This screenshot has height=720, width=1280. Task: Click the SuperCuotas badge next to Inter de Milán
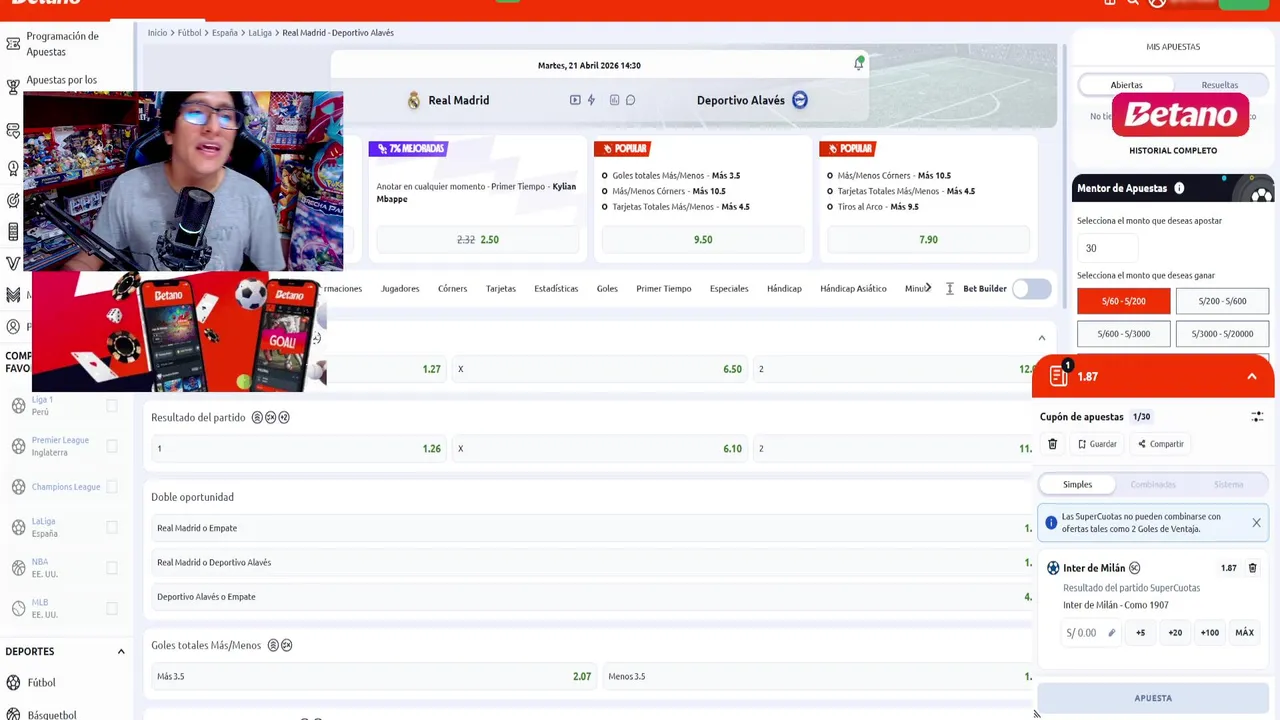[1134, 568]
